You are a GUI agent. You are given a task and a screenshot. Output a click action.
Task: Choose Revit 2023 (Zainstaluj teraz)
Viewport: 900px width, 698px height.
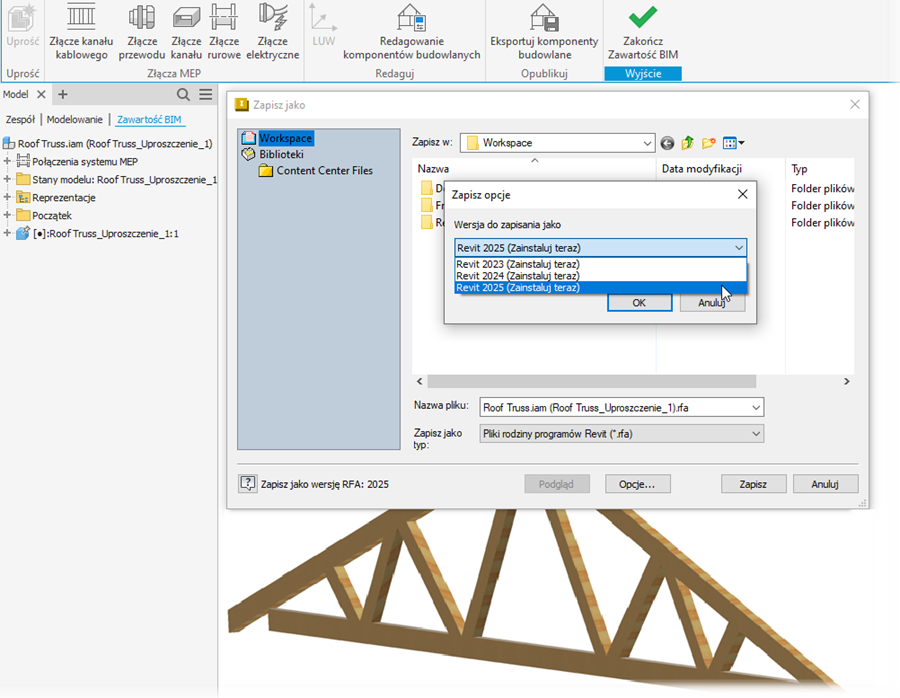tap(600, 264)
